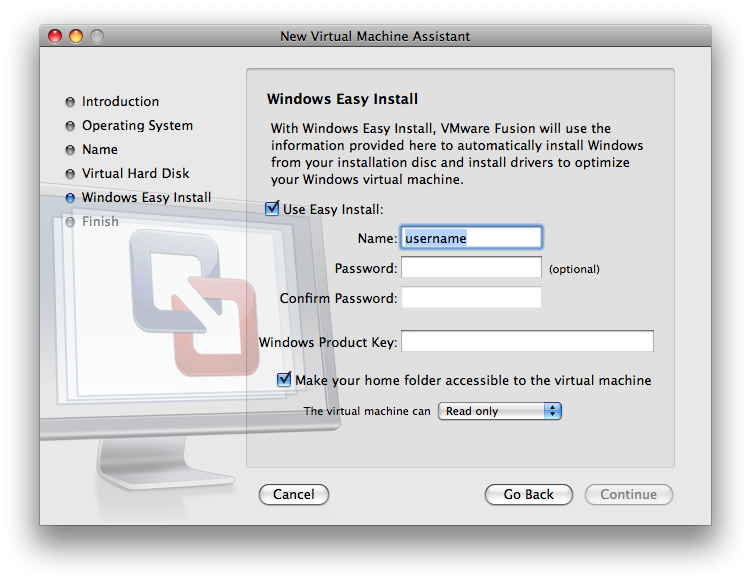The width and height of the screenshot is (751, 580).
Task: Focus the Password input field
Action: pos(471,267)
